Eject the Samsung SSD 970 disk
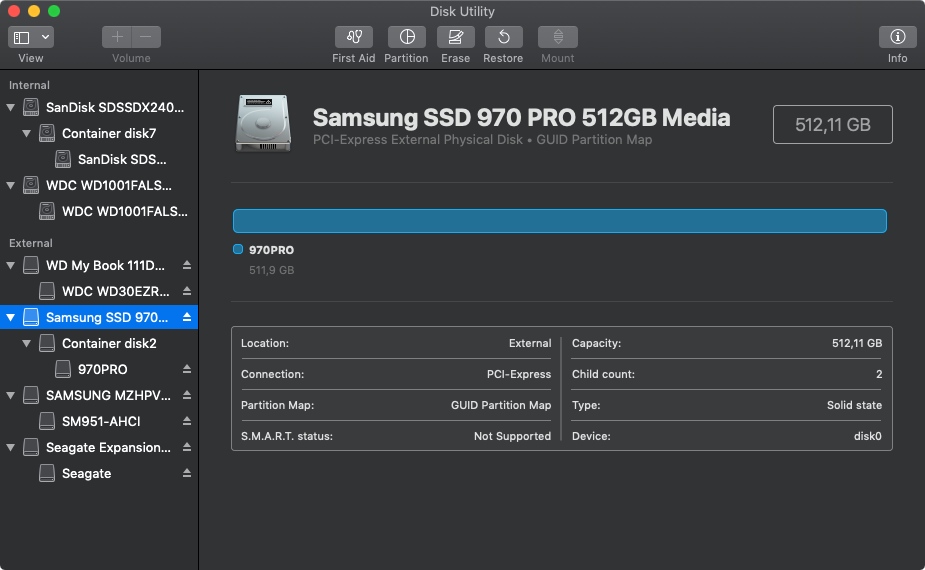The height and width of the screenshot is (570, 925). pos(186,317)
